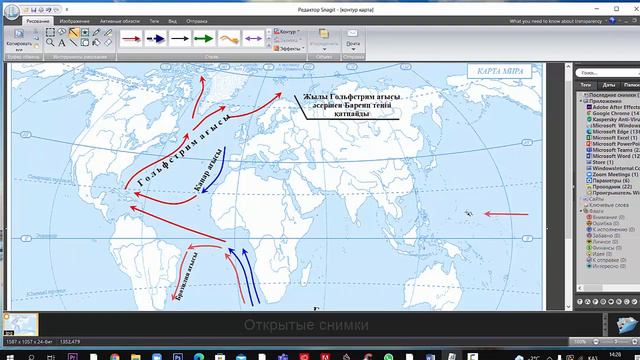Choose the dark red arrow style
This screenshot has height=360, width=640.
[x=131, y=39]
